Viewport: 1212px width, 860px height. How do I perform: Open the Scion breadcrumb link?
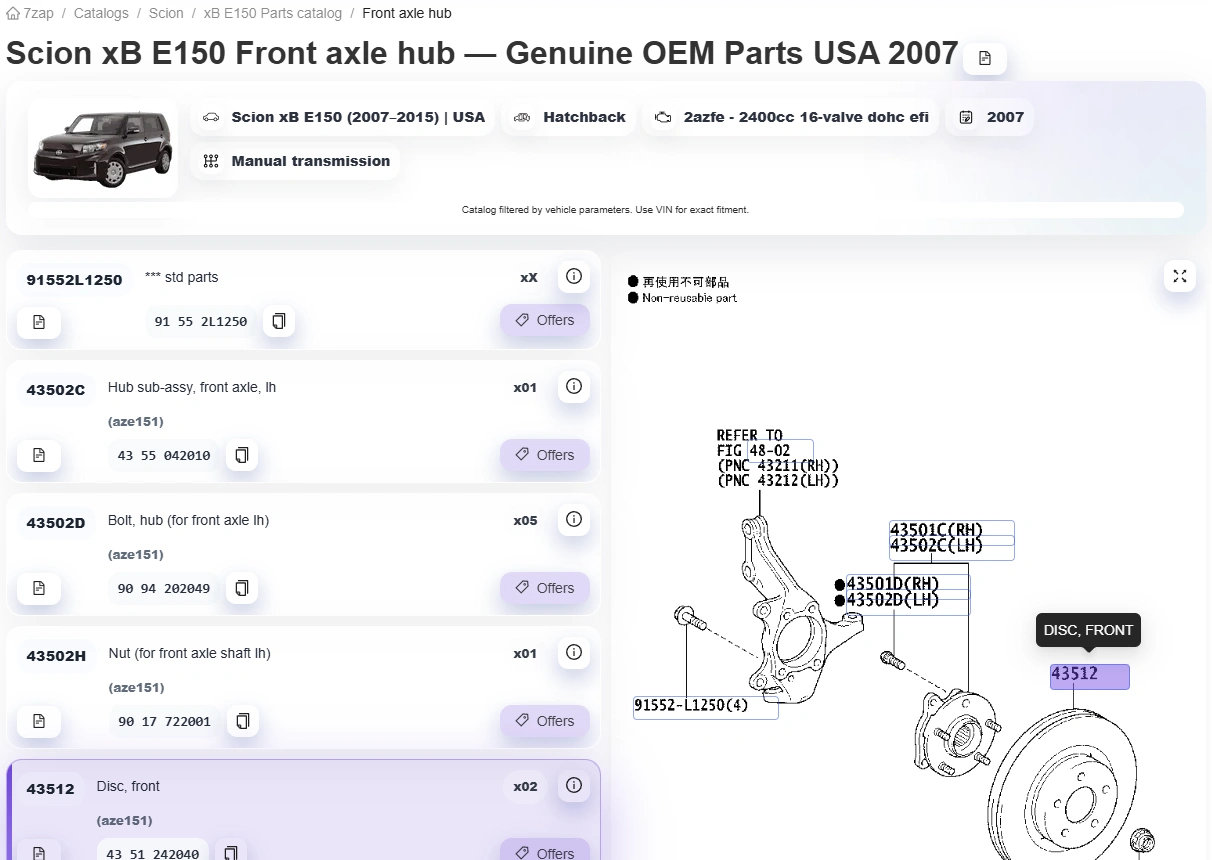[x=166, y=13]
